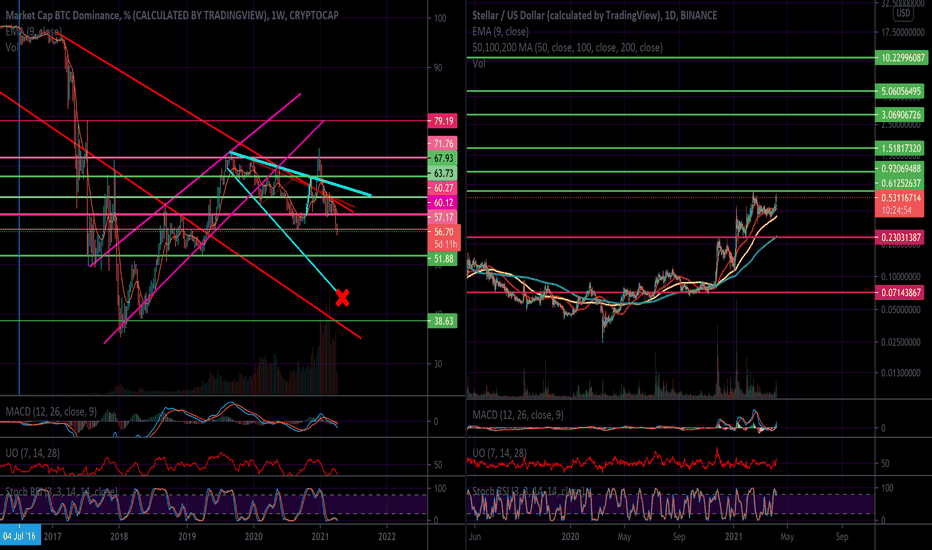This screenshot has width=932, height=550.
Task: Click 2020 on the BTC dominance time axis
Action: click(x=254, y=536)
